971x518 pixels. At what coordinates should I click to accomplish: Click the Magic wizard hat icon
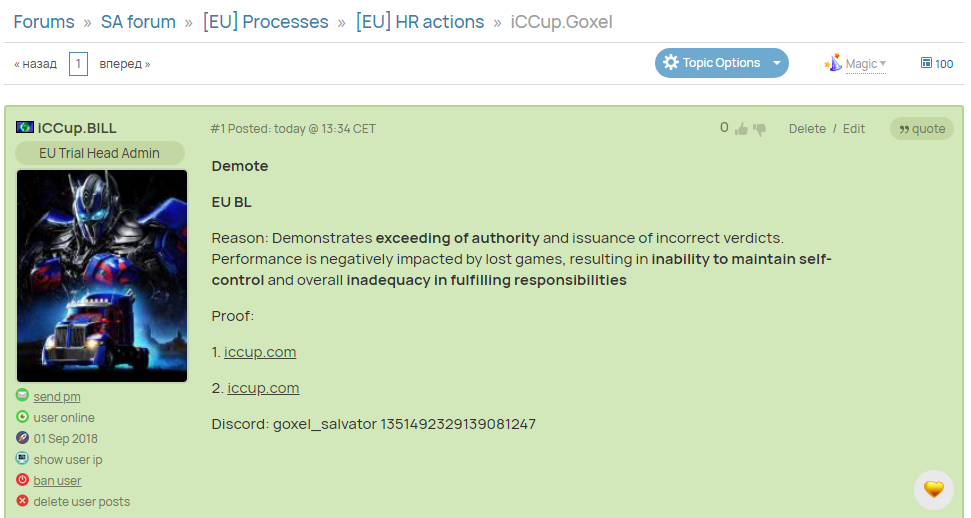click(x=833, y=63)
